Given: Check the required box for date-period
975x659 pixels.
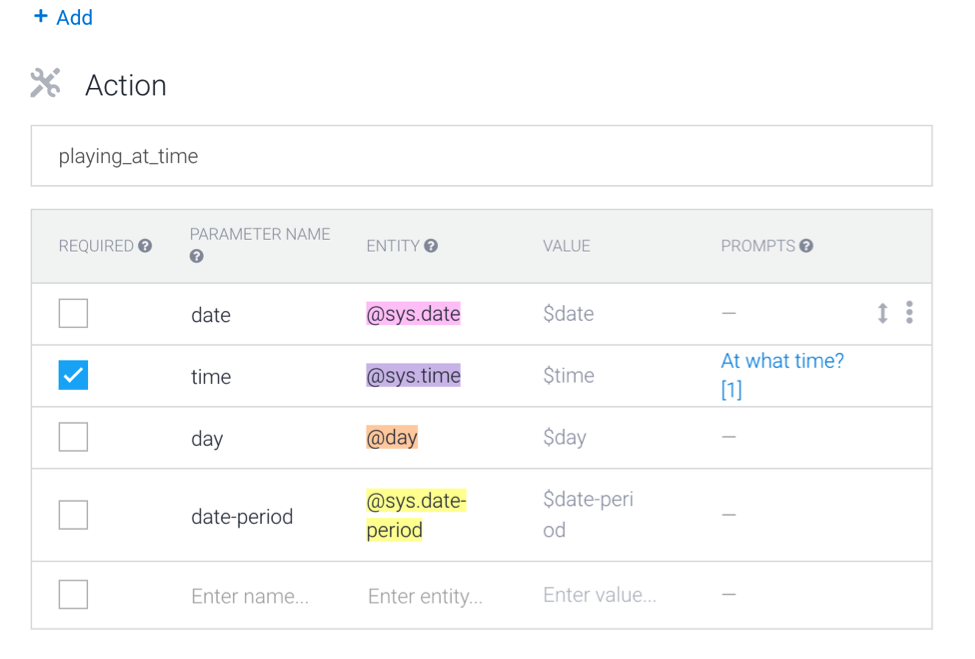Looking at the screenshot, I should 73,515.
